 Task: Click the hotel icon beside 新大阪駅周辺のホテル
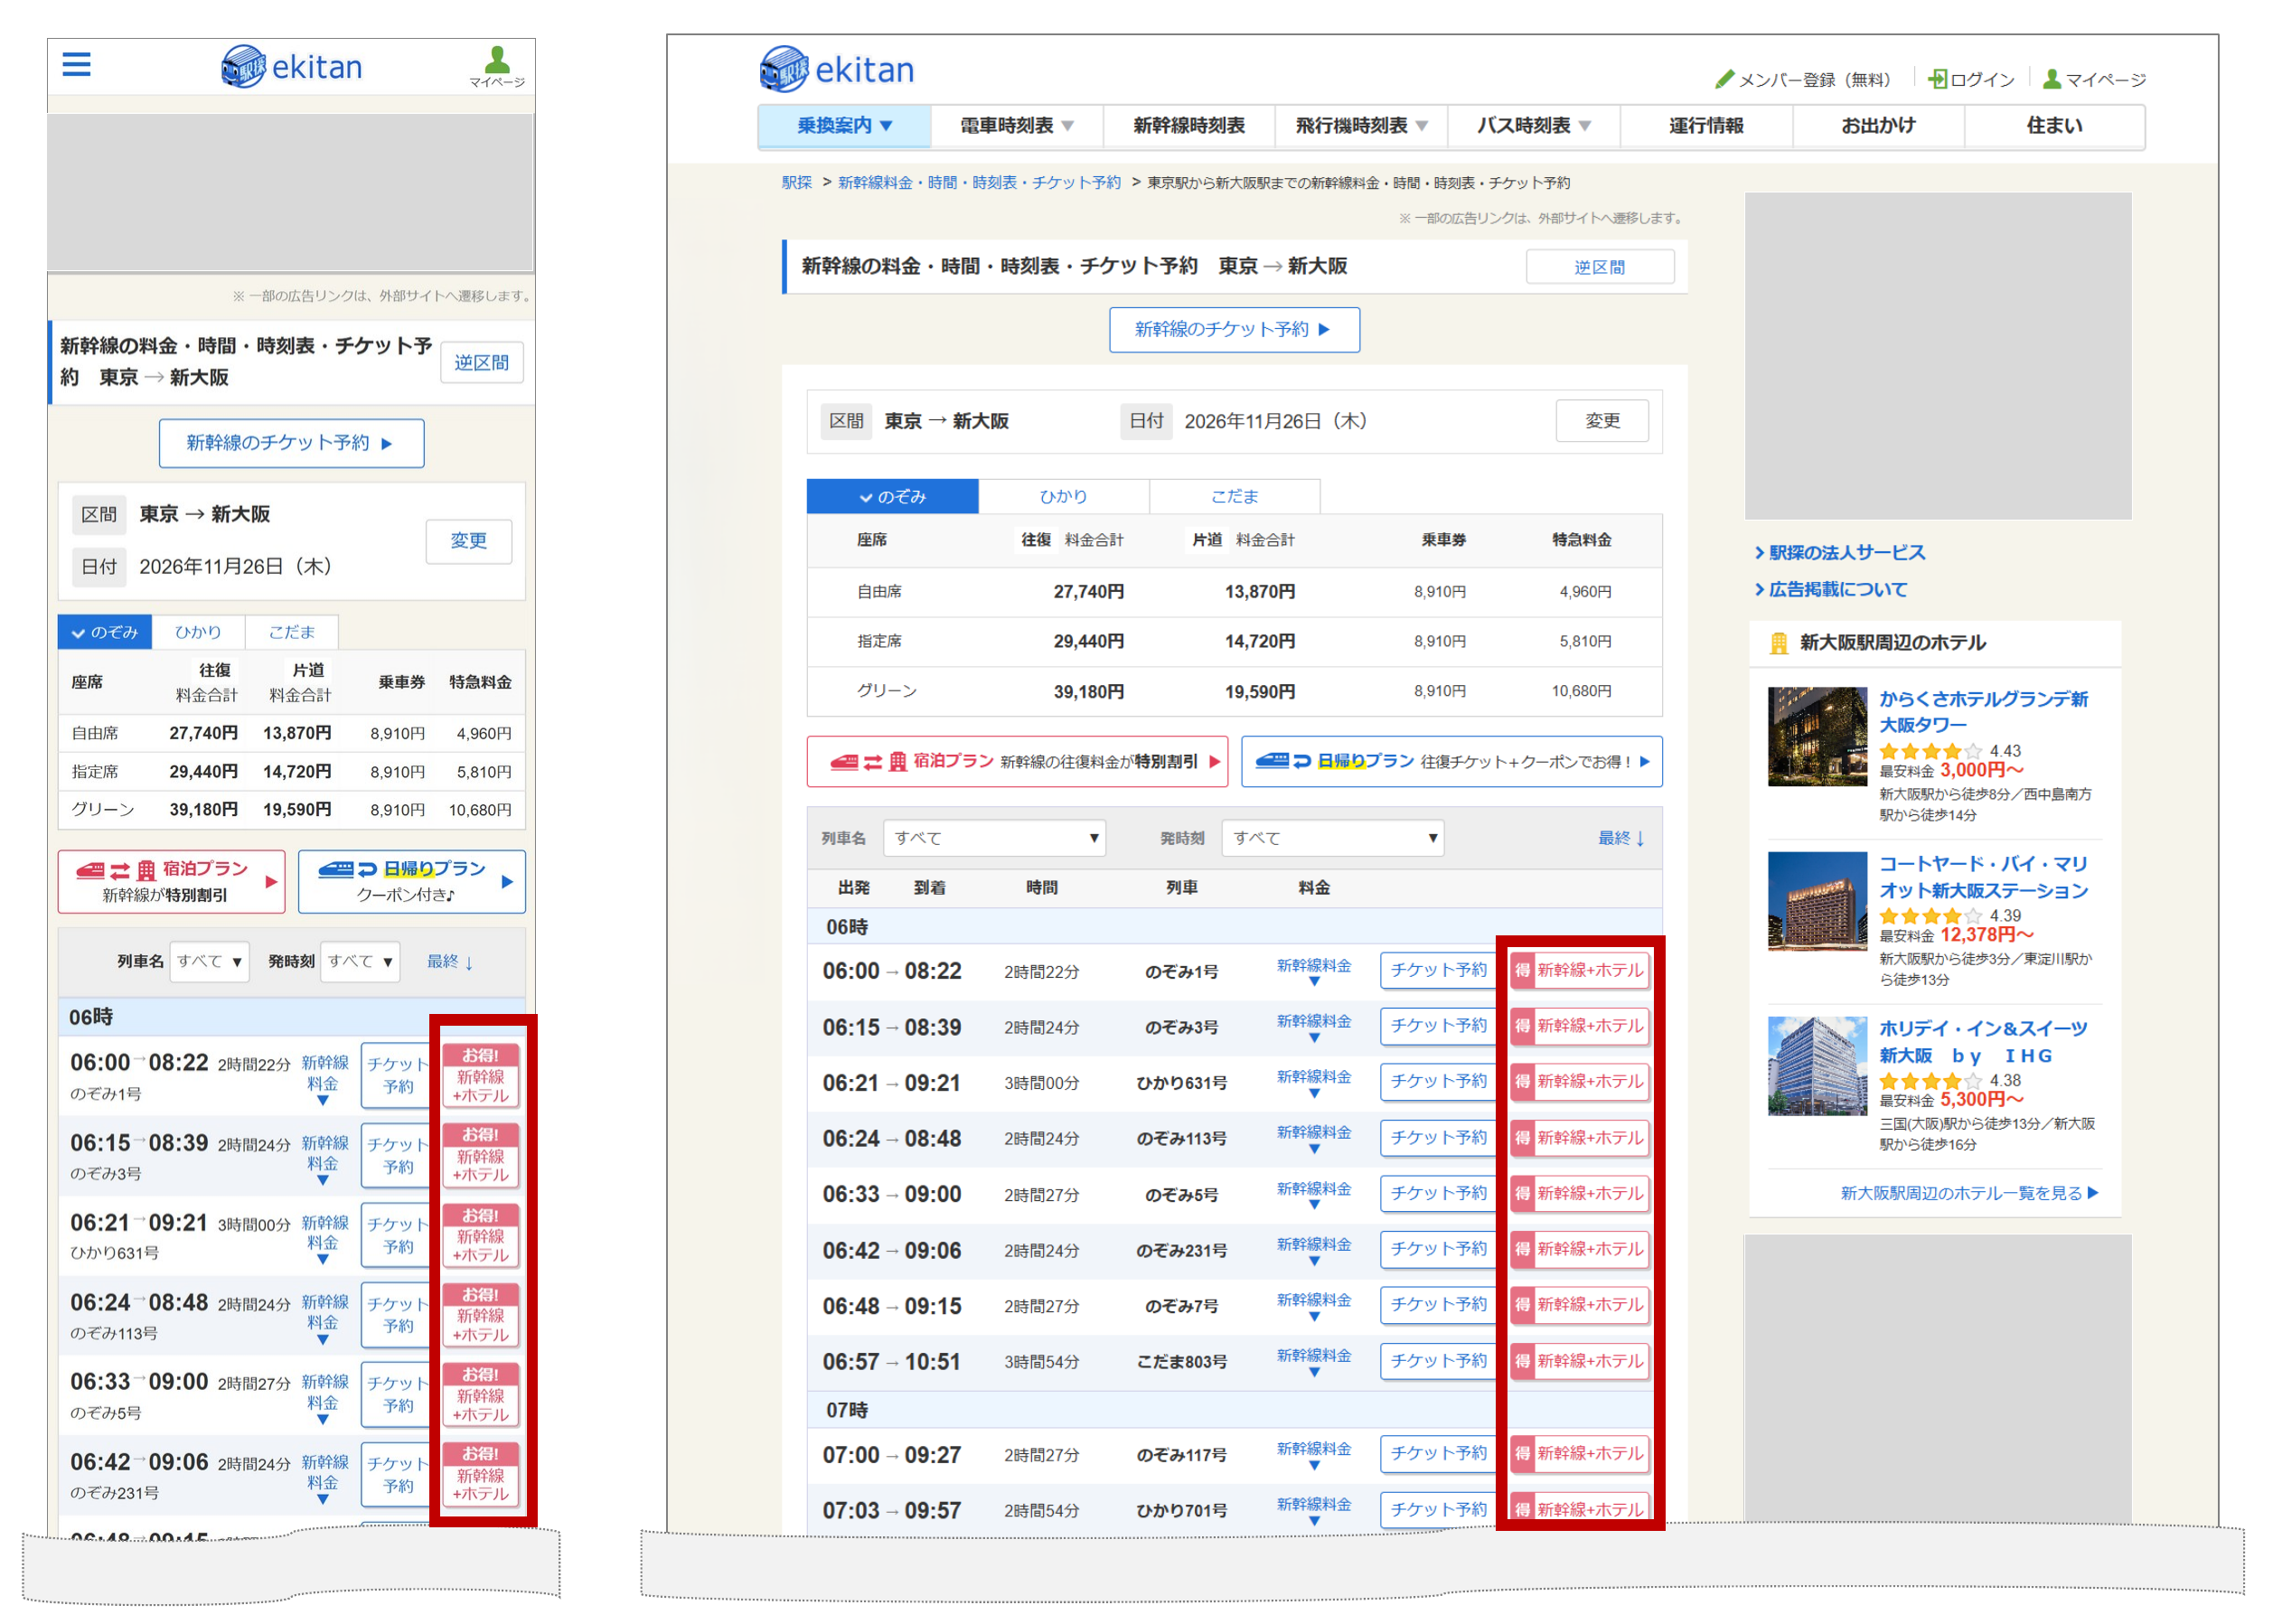coord(1778,643)
